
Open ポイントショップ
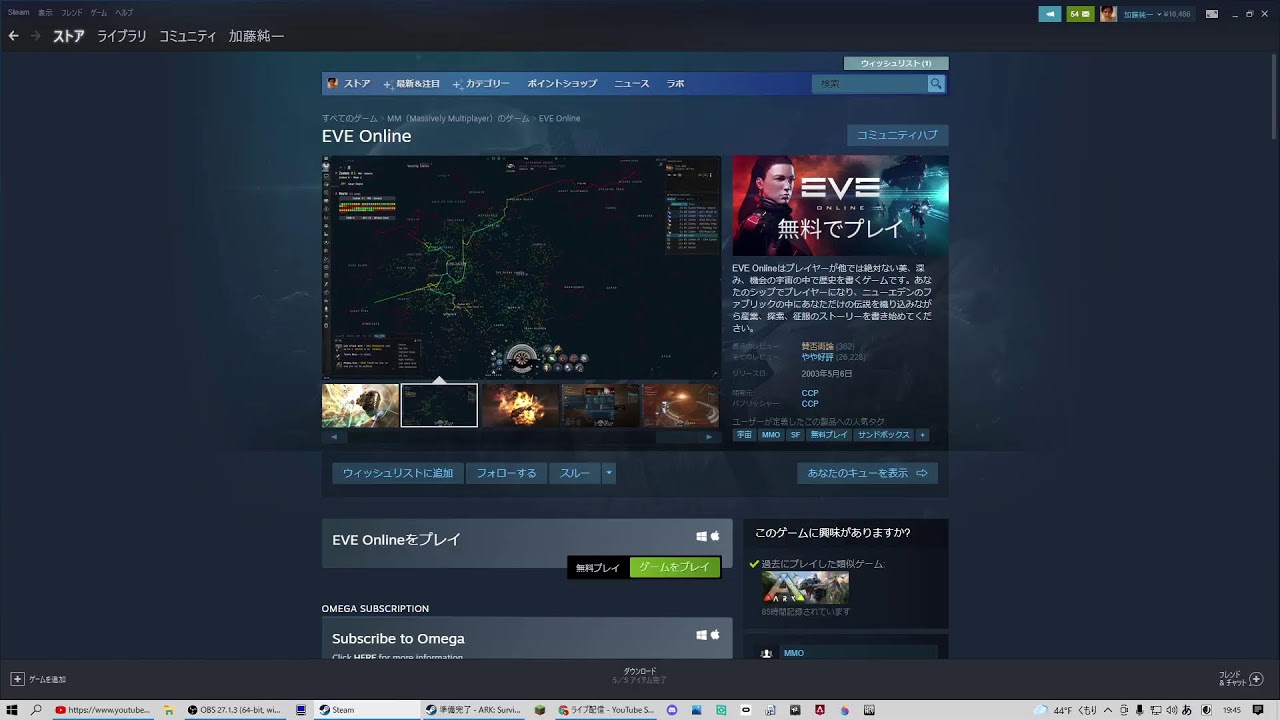coord(562,84)
